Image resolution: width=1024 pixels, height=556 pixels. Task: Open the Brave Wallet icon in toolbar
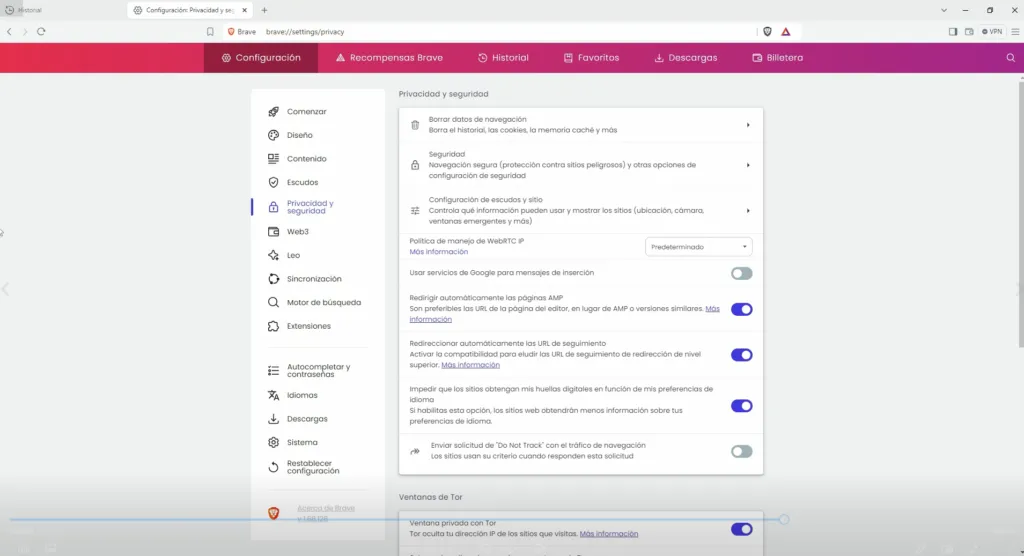[x=969, y=31]
